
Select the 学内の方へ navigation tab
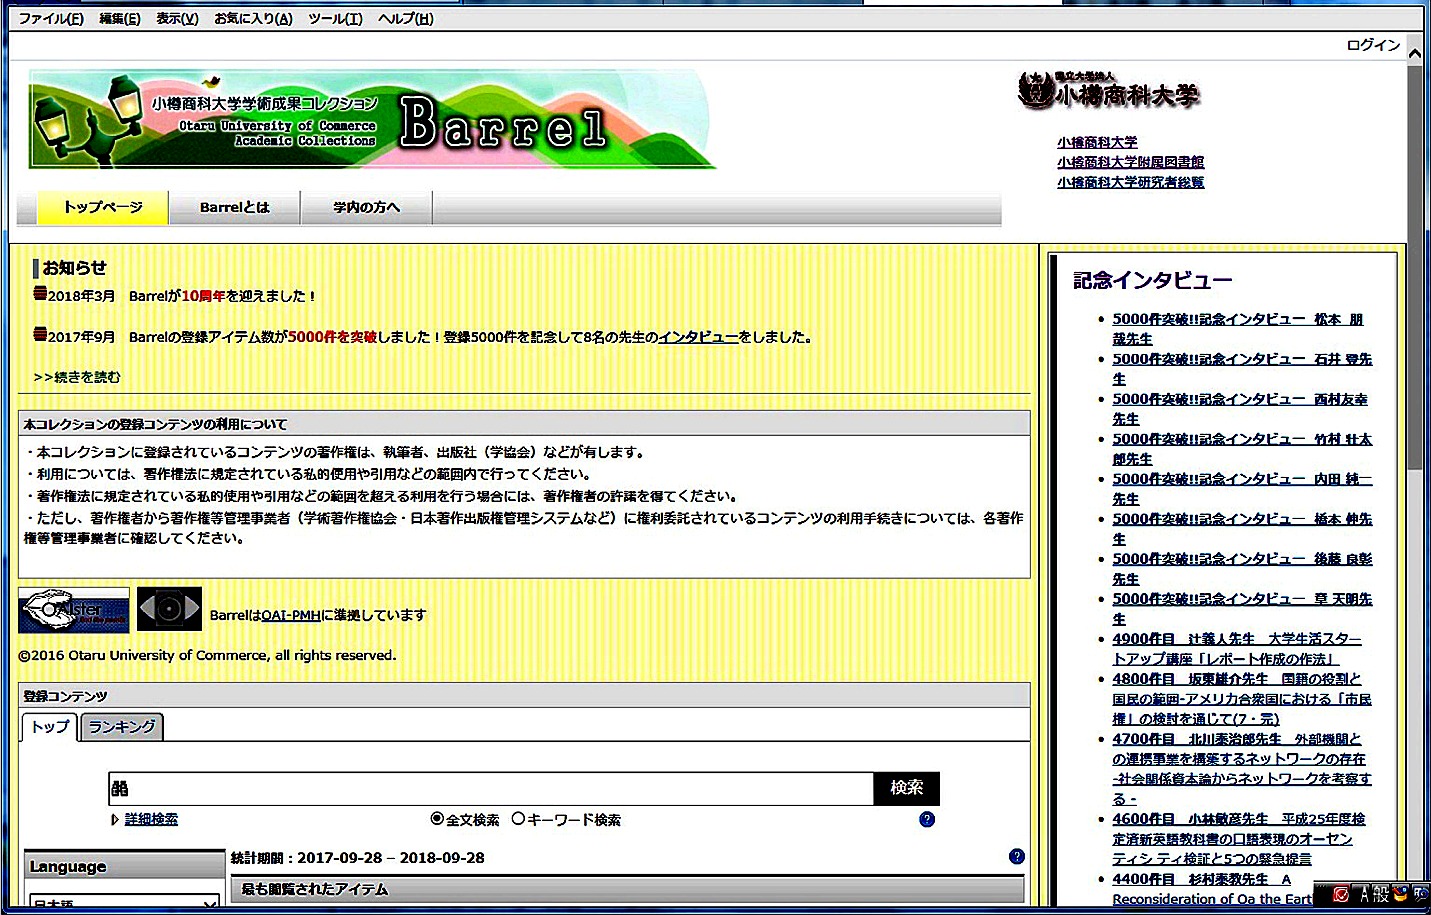367,207
